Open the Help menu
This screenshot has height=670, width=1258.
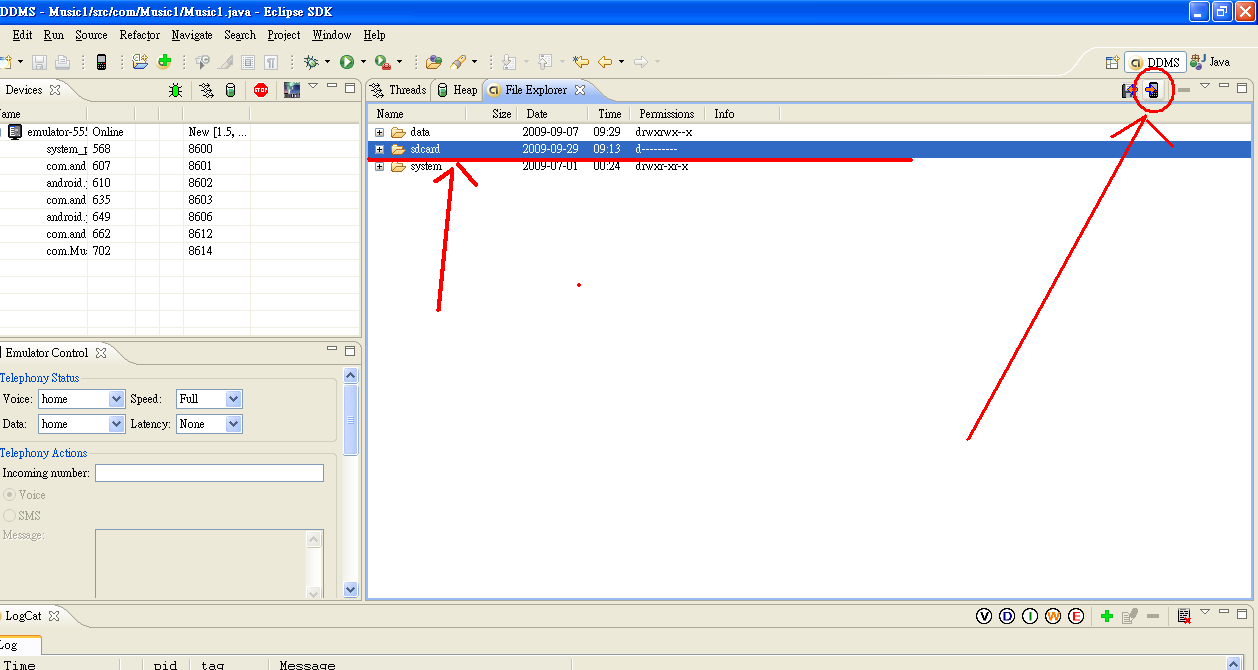coord(374,35)
